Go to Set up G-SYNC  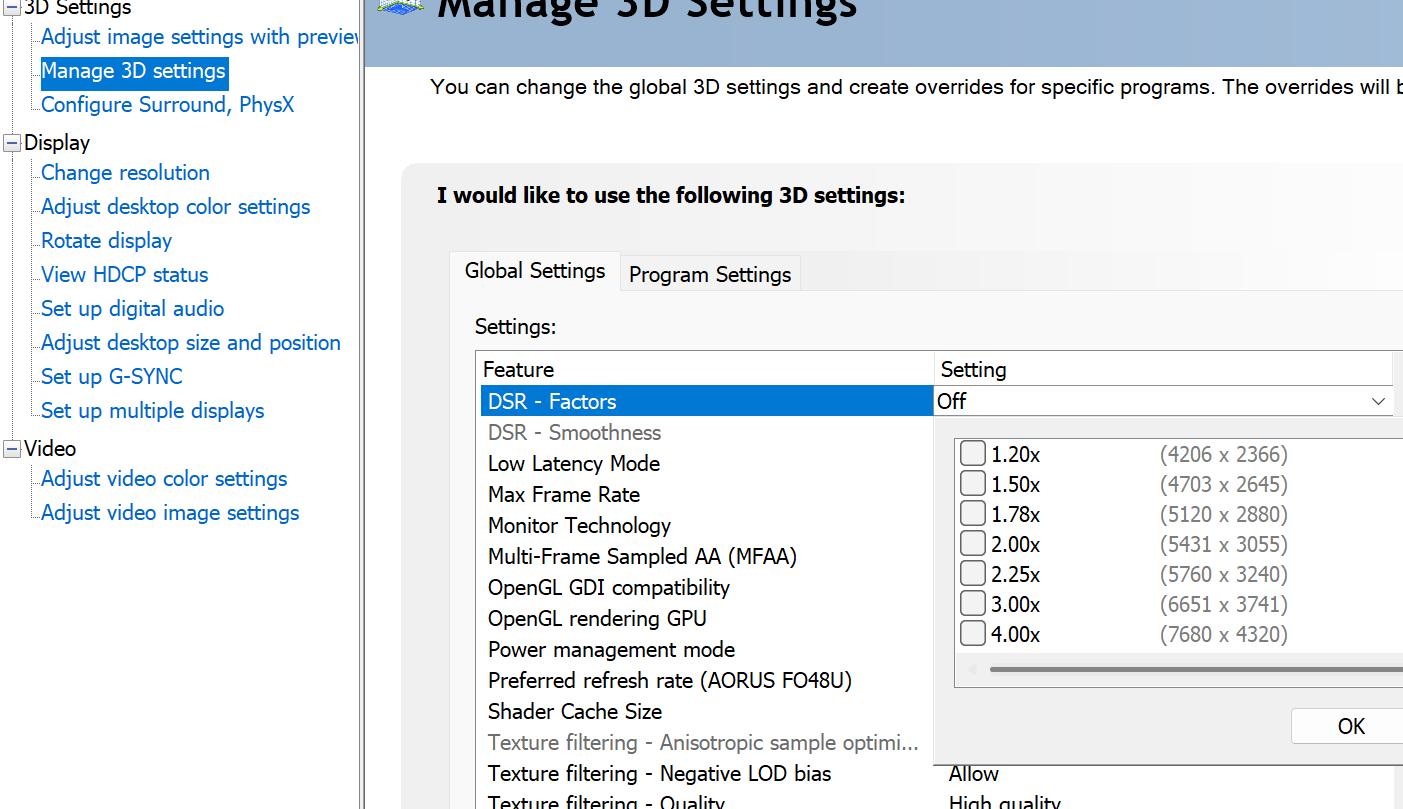tap(112, 377)
